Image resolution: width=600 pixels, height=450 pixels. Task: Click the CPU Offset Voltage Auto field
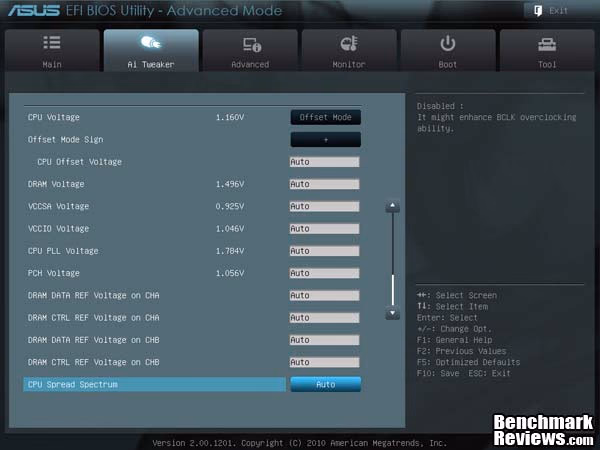coord(324,162)
